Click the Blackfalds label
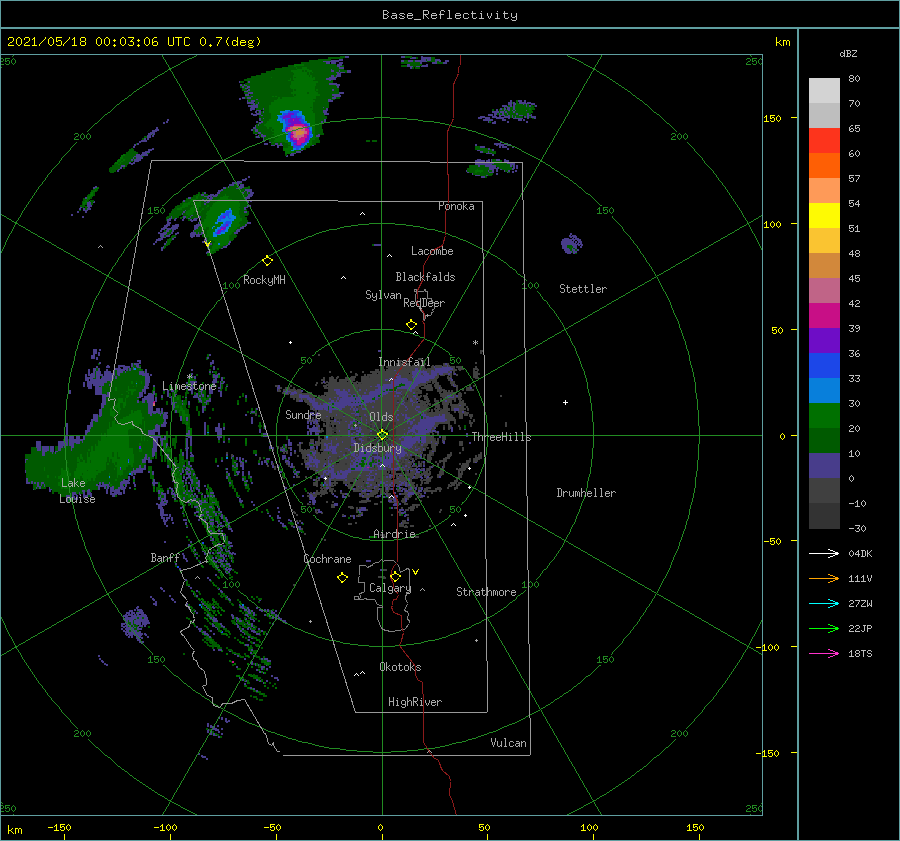This screenshot has width=900, height=841. (425, 277)
